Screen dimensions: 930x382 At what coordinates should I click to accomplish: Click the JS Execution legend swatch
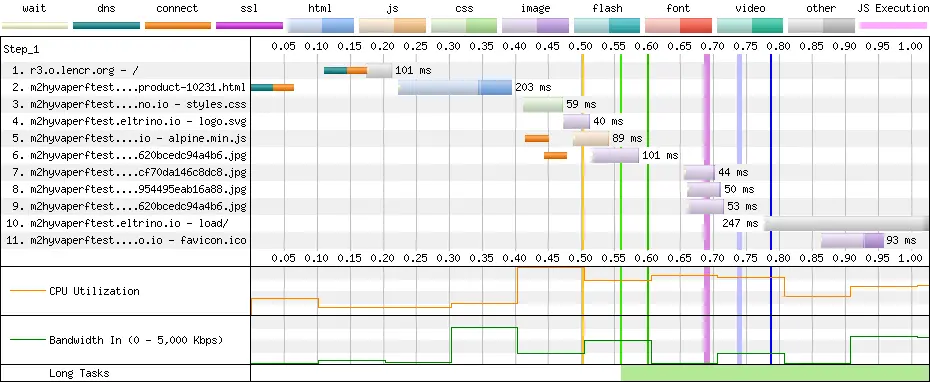pos(893,26)
